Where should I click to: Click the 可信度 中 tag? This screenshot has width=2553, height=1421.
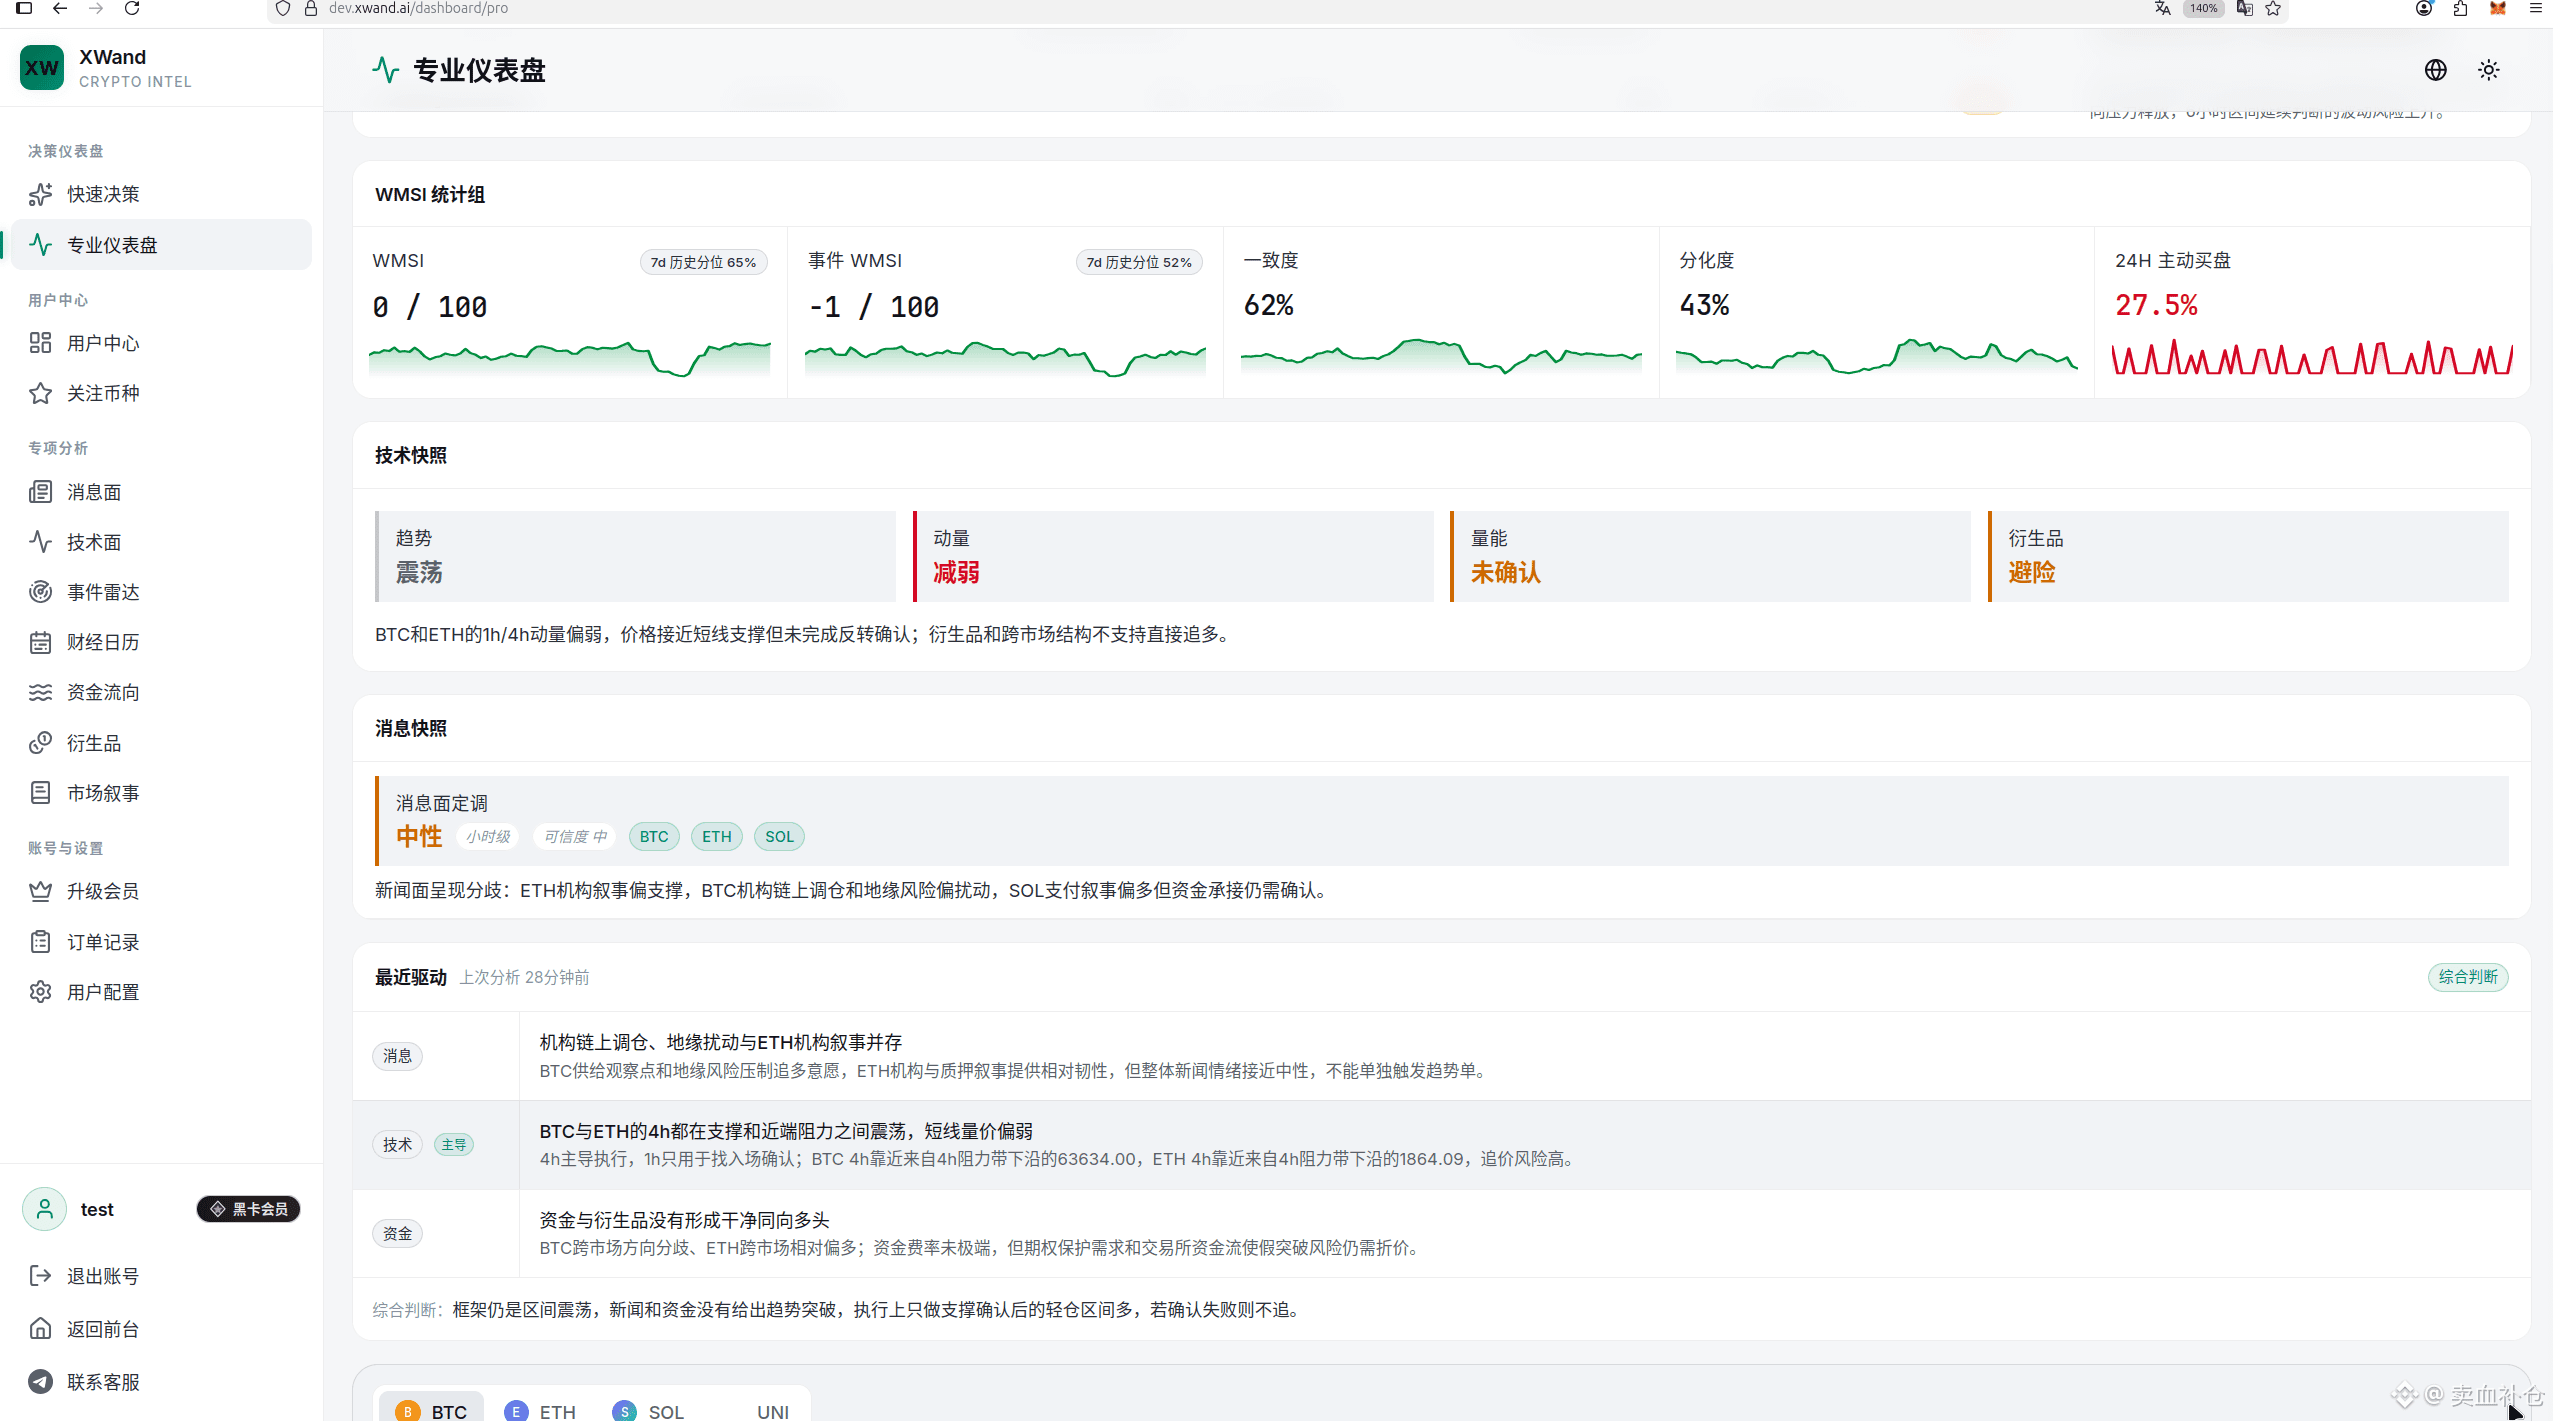[x=575, y=837]
